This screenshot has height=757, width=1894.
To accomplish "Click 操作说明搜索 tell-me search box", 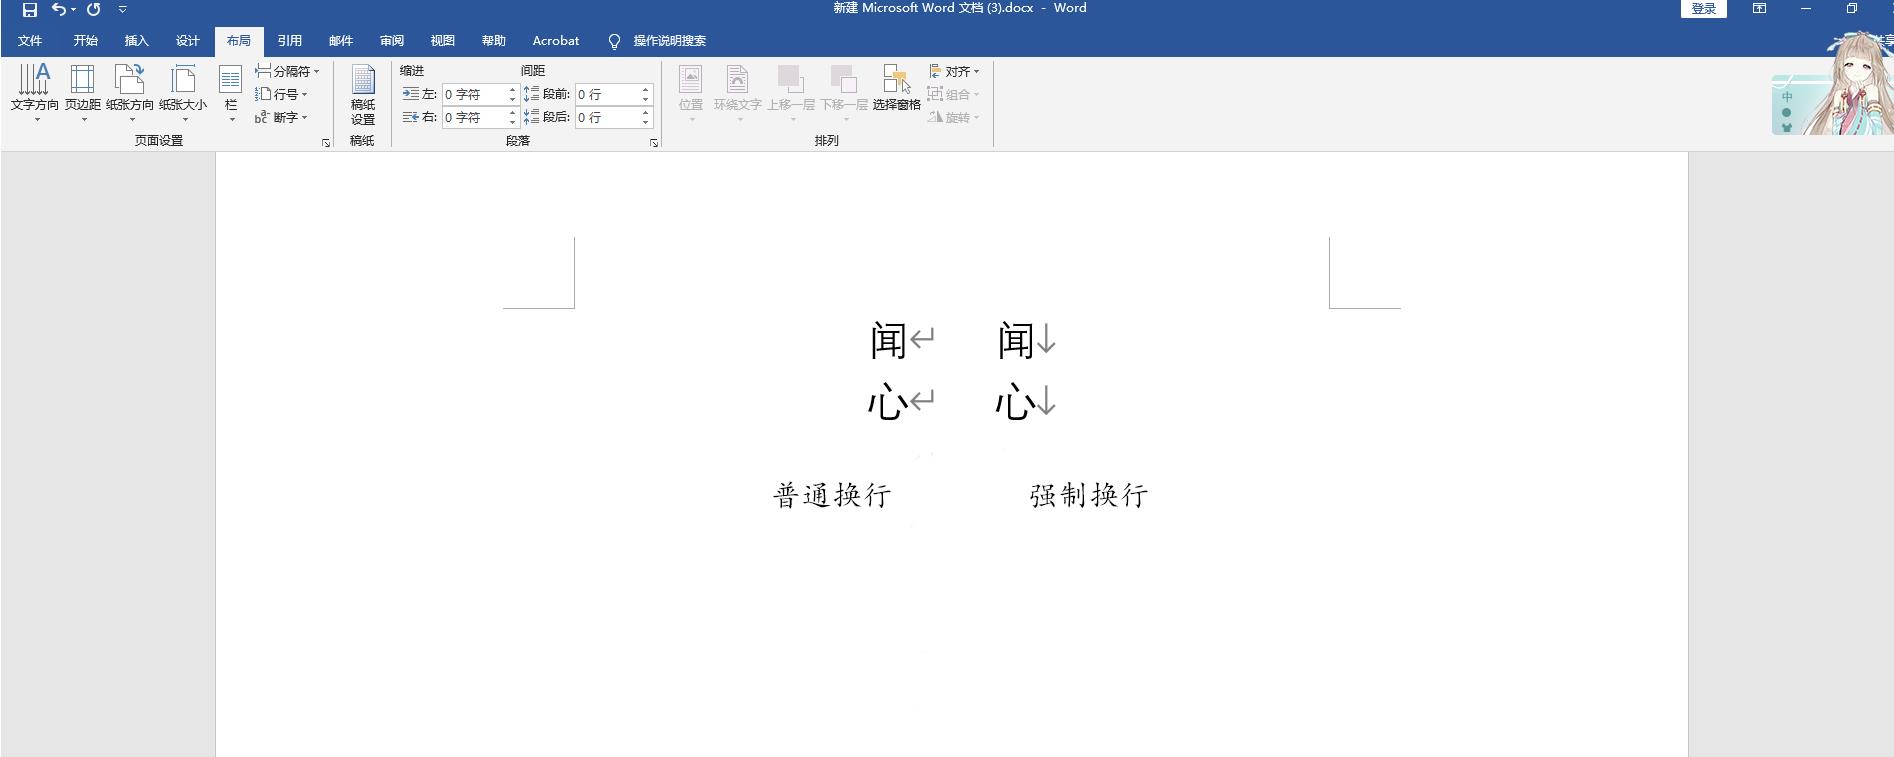I will [x=669, y=41].
